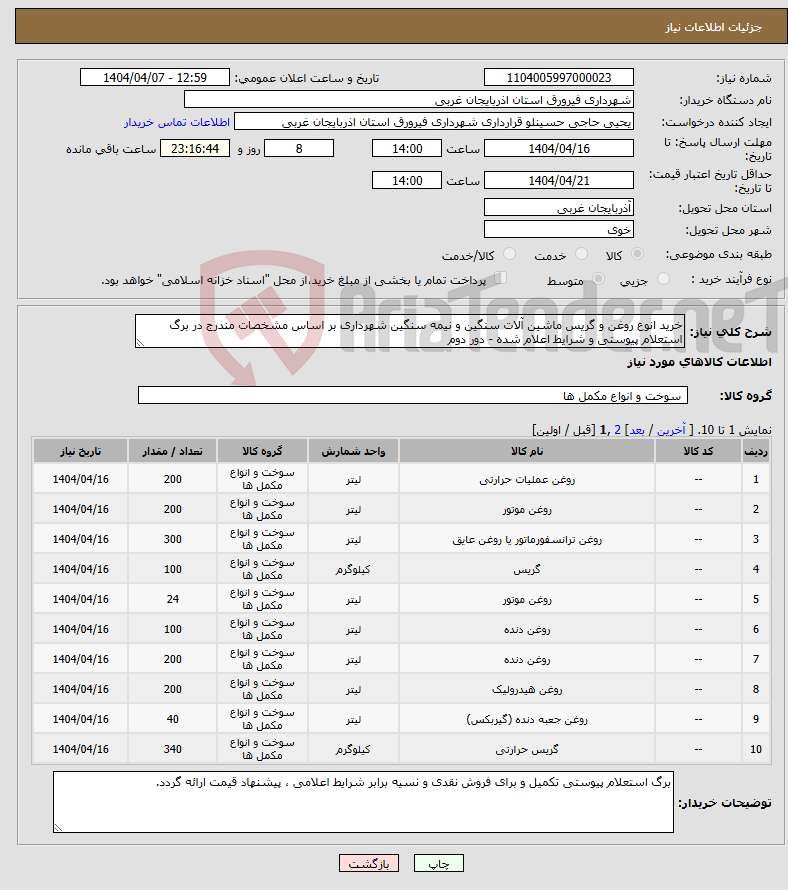This screenshot has width=788, height=890.
Task: Click the remaining days field showing 8
Action: click(x=299, y=149)
